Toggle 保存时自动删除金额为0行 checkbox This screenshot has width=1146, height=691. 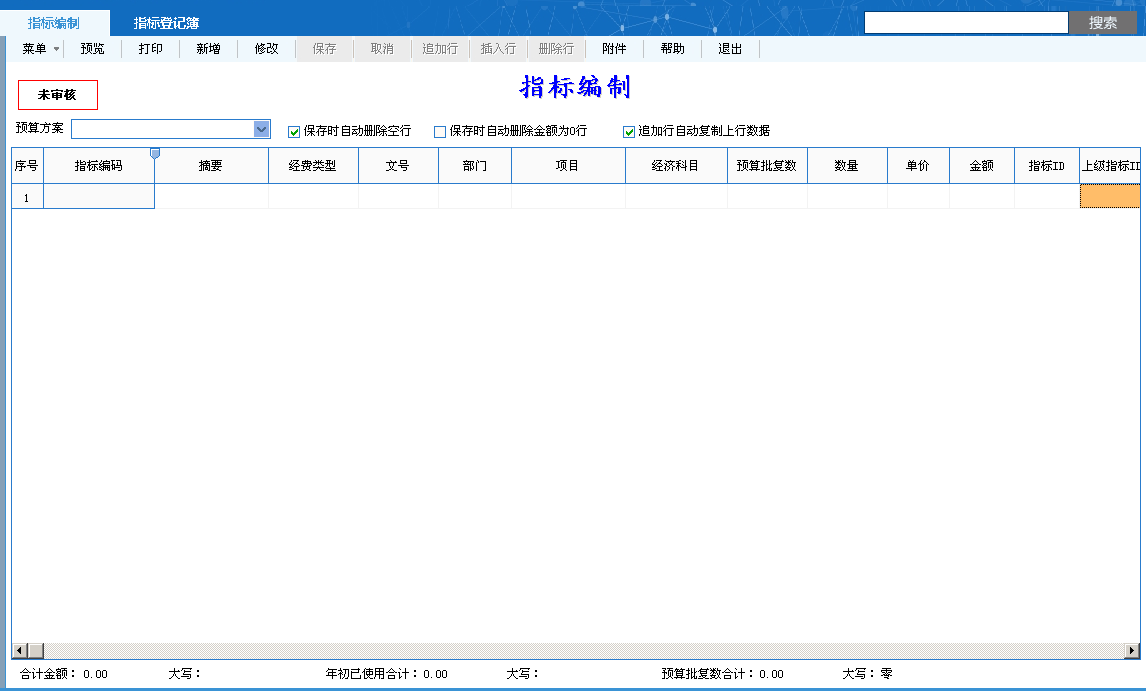point(440,132)
